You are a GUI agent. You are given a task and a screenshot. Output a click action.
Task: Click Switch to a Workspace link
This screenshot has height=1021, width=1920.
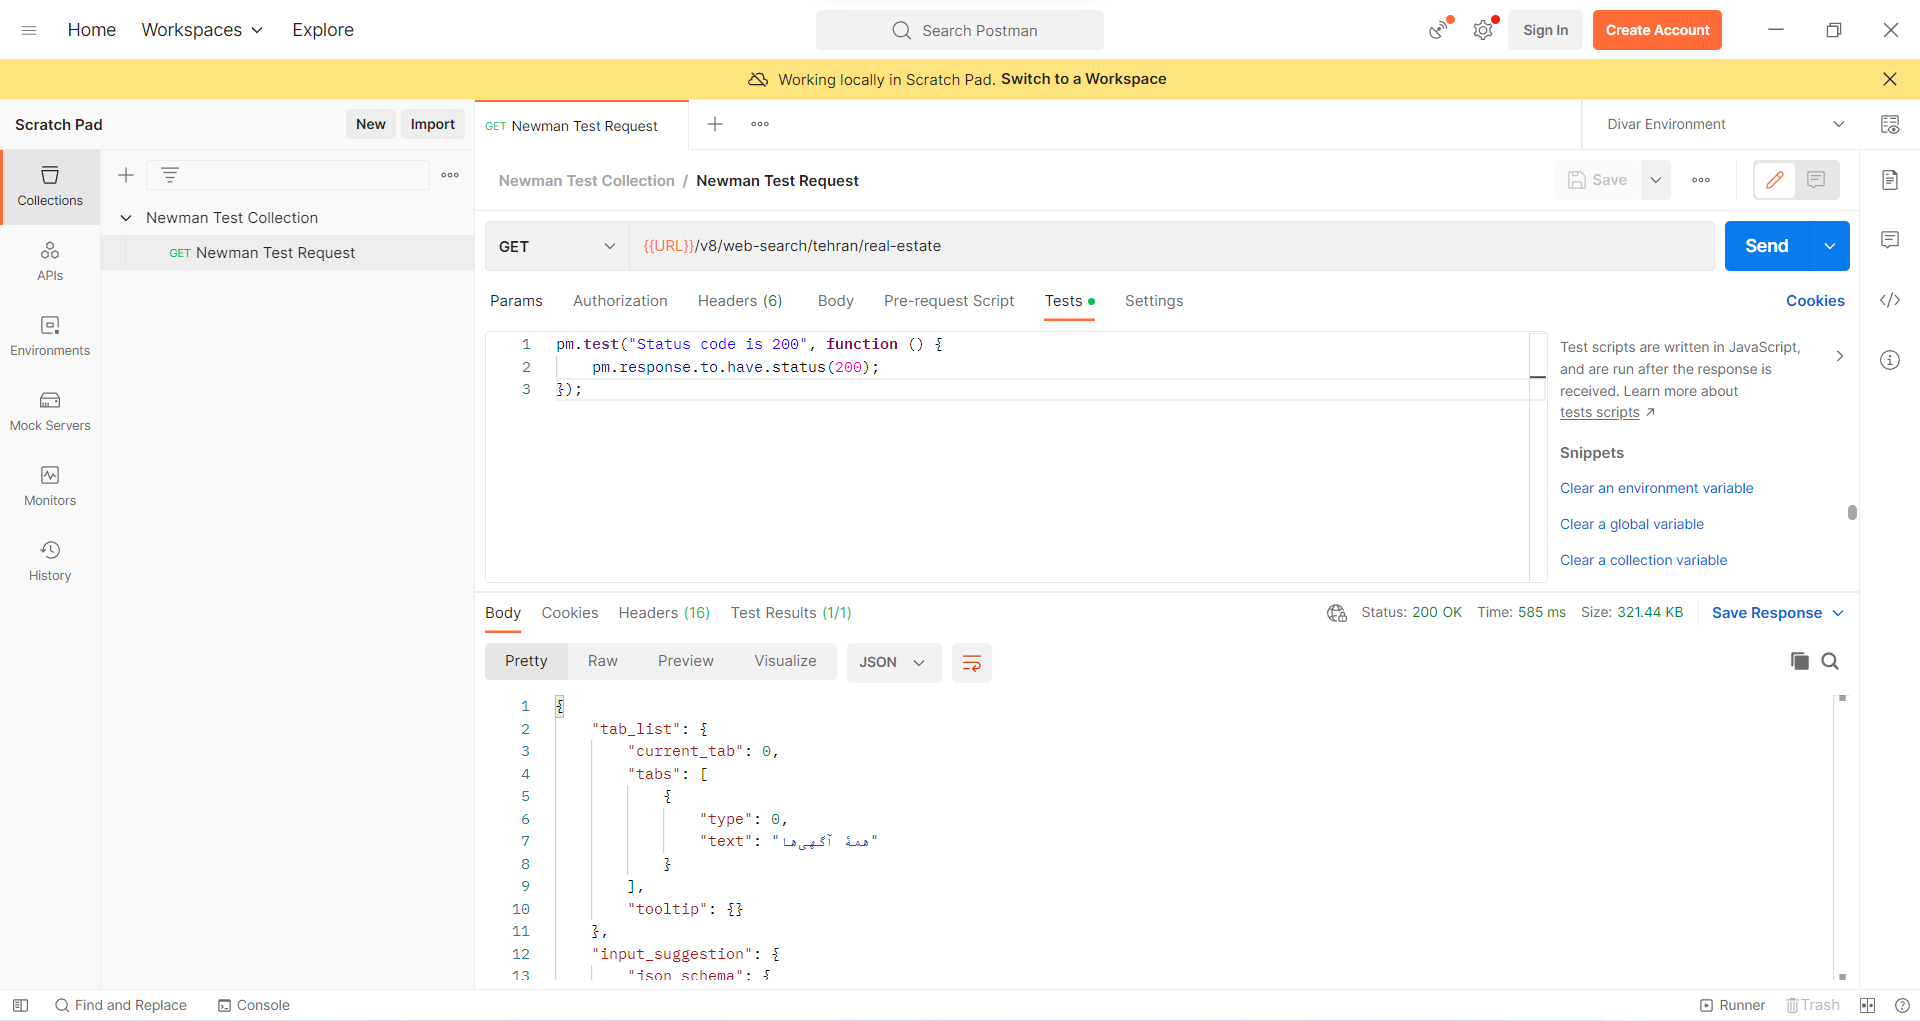point(1083,79)
